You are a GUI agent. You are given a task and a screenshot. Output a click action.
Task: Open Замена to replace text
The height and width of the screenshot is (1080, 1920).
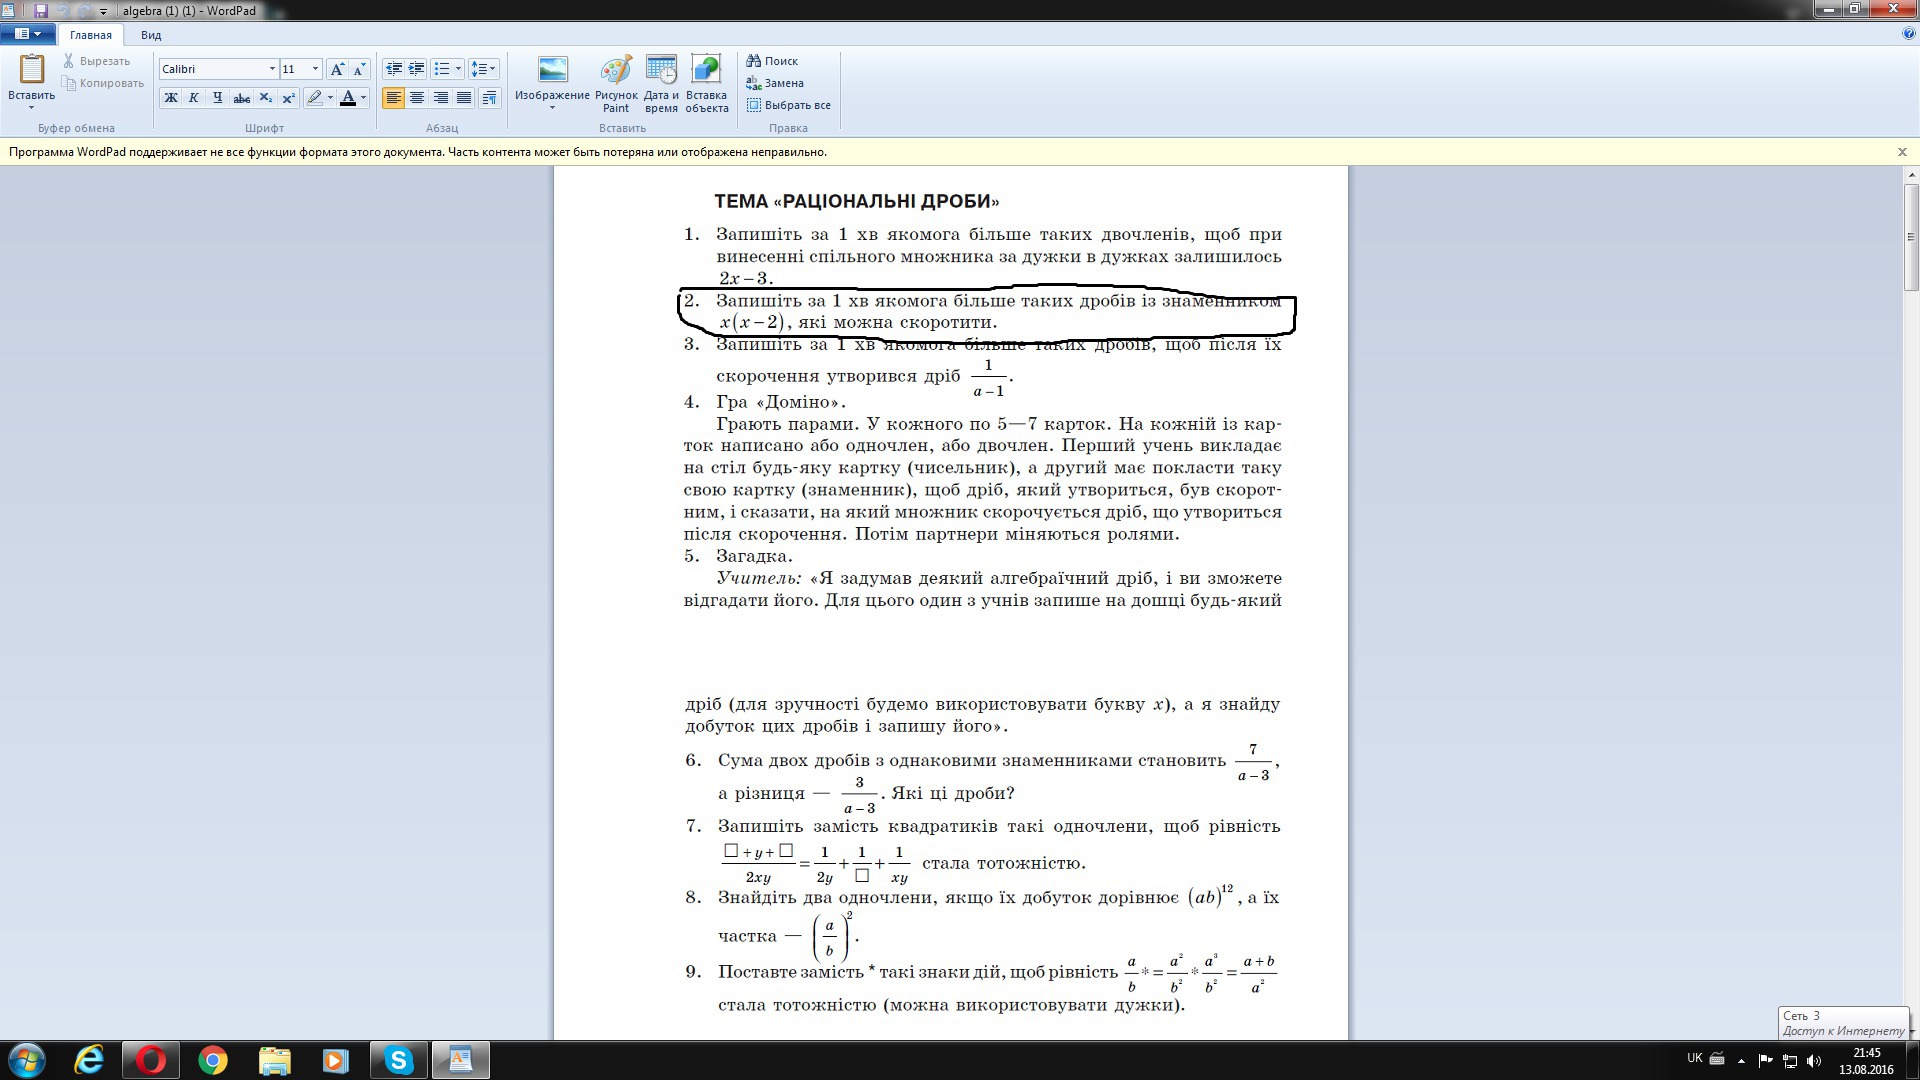775,83
